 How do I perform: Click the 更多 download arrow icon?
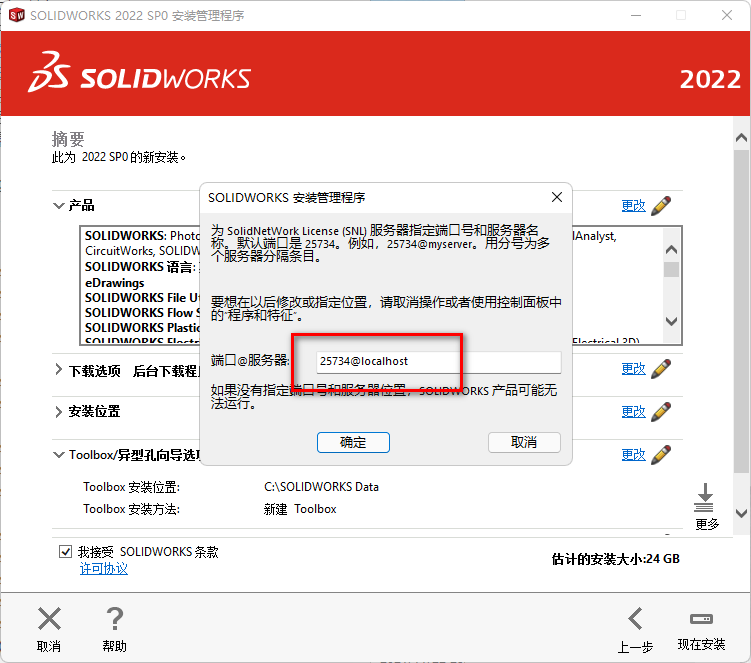[705, 497]
